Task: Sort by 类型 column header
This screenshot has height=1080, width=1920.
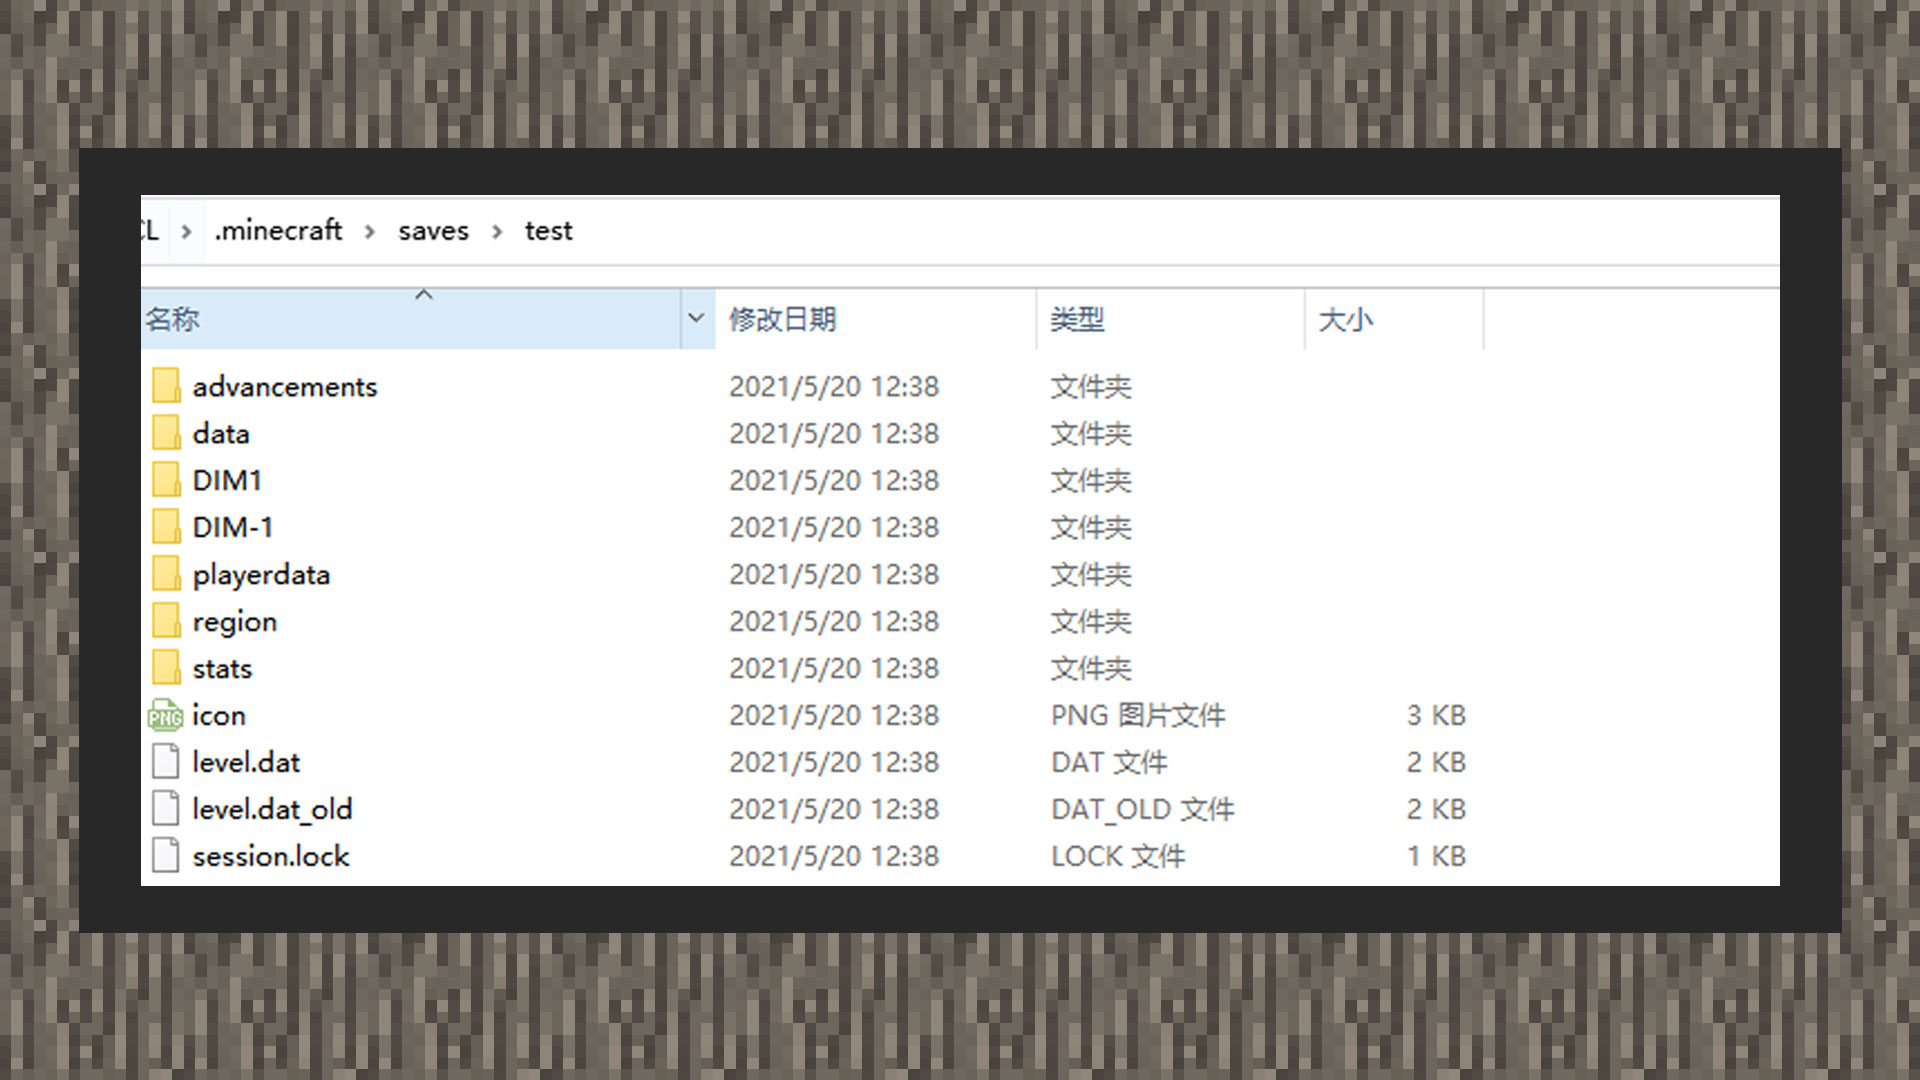Action: pos(1171,319)
